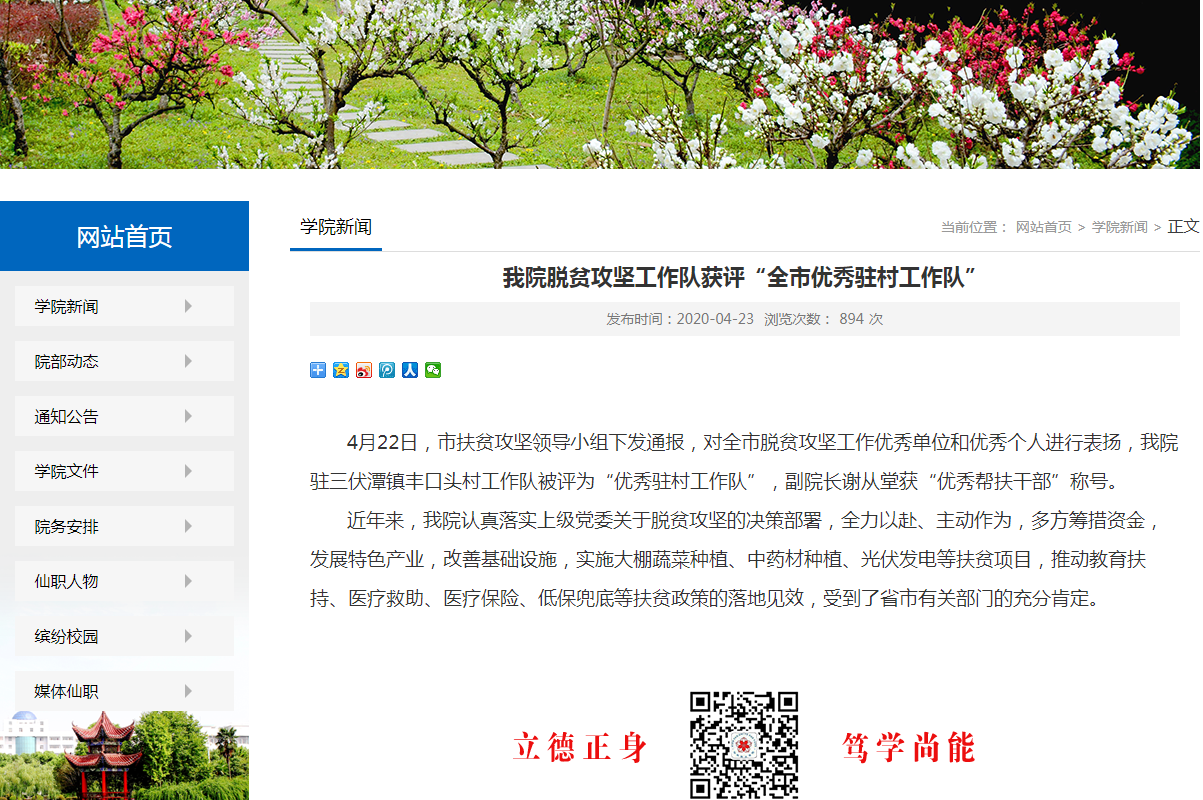Click the 网站首页 blue header button
The width and height of the screenshot is (1203, 800).
(124, 237)
